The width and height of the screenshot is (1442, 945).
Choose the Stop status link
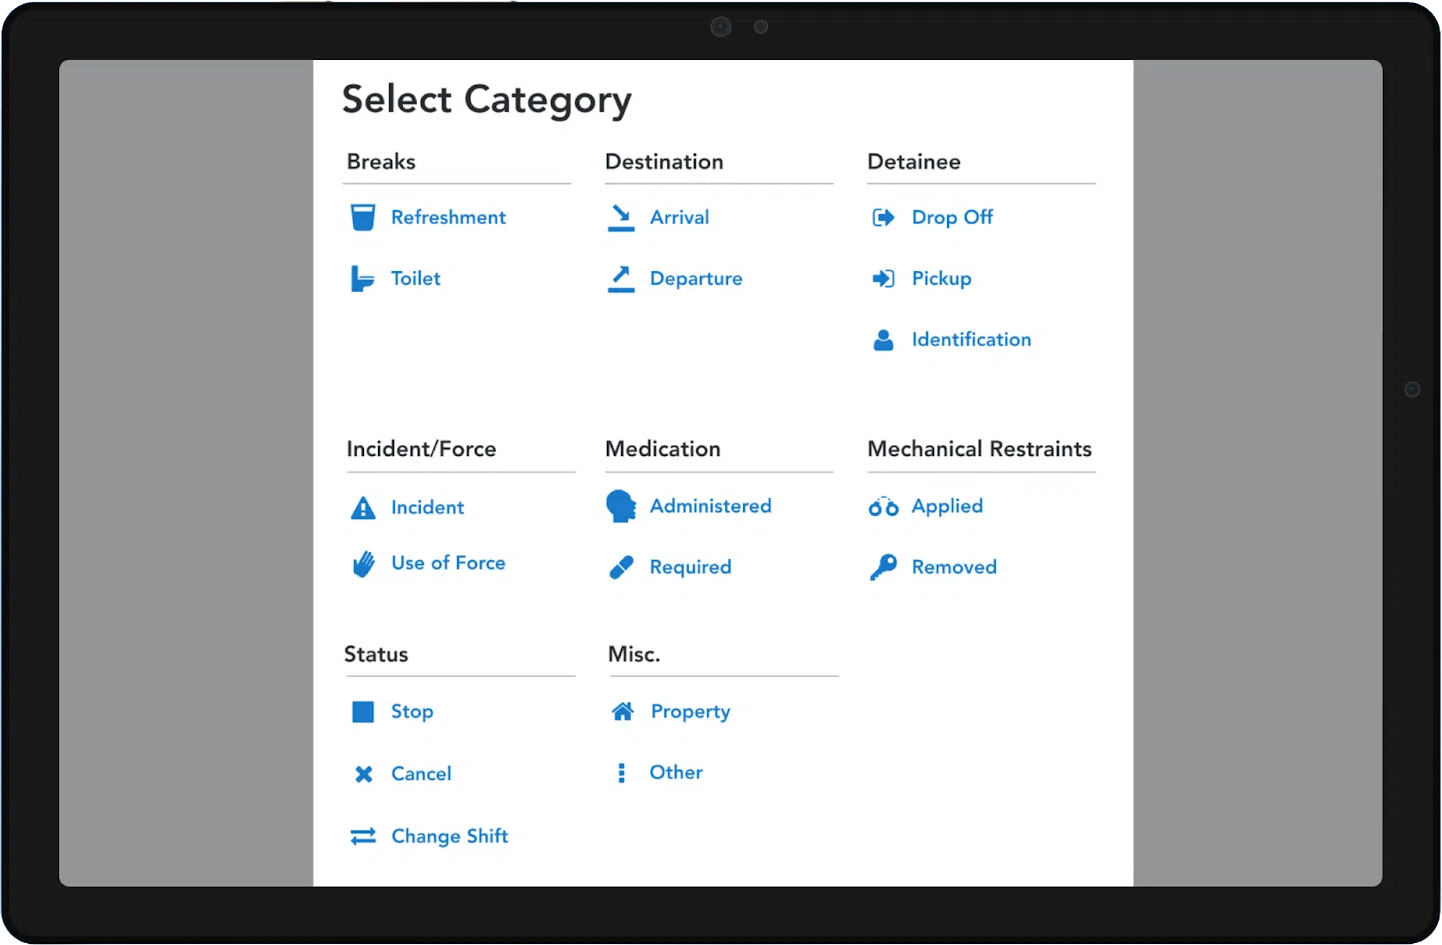pyautogui.click(x=412, y=712)
